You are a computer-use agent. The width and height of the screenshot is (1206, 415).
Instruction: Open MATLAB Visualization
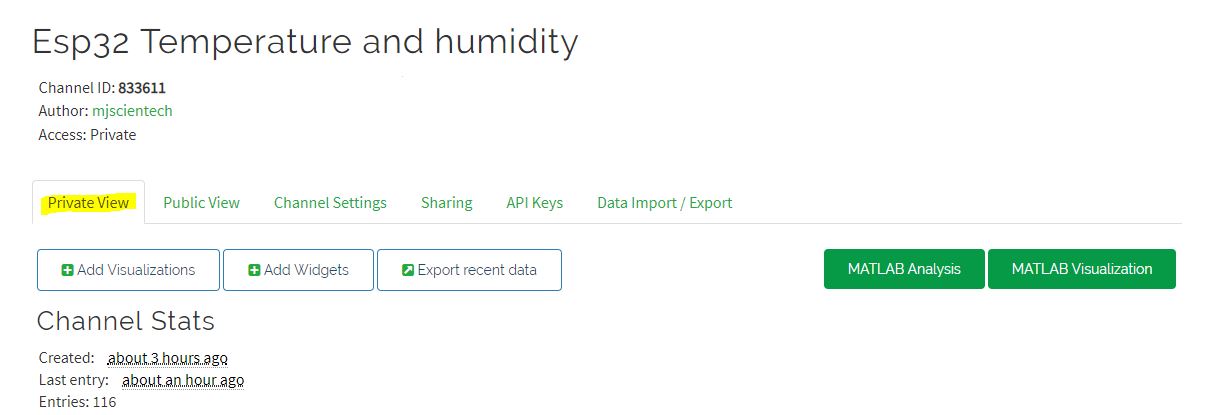point(1082,269)
